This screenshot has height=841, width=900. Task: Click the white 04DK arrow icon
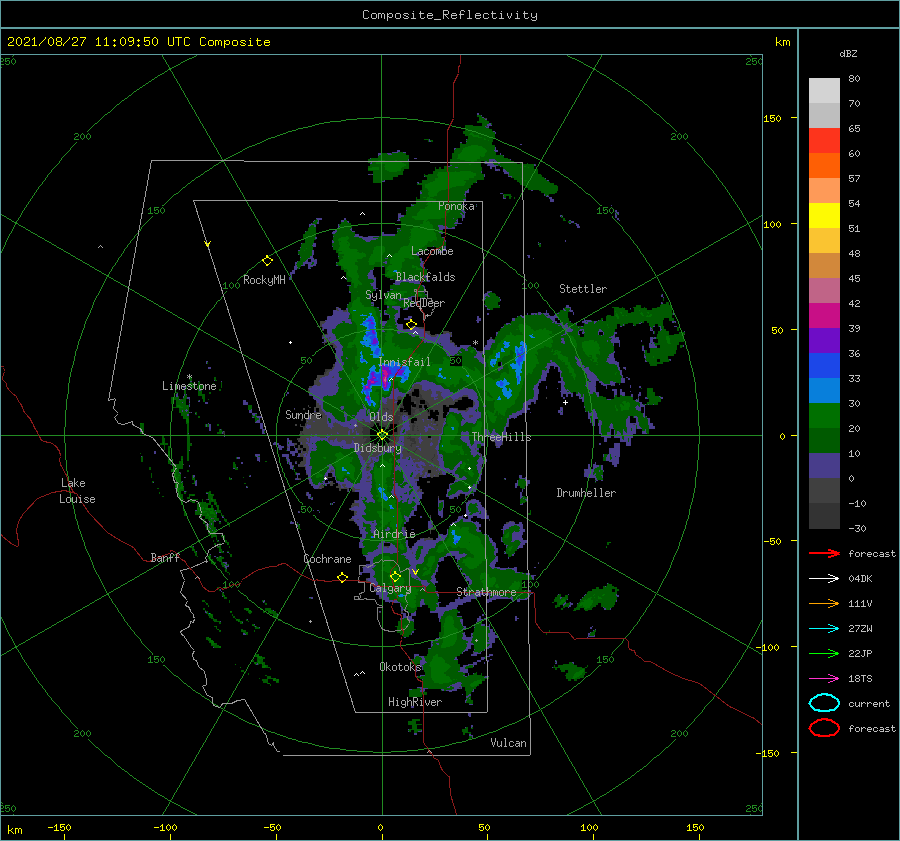[x=824, y=578]
